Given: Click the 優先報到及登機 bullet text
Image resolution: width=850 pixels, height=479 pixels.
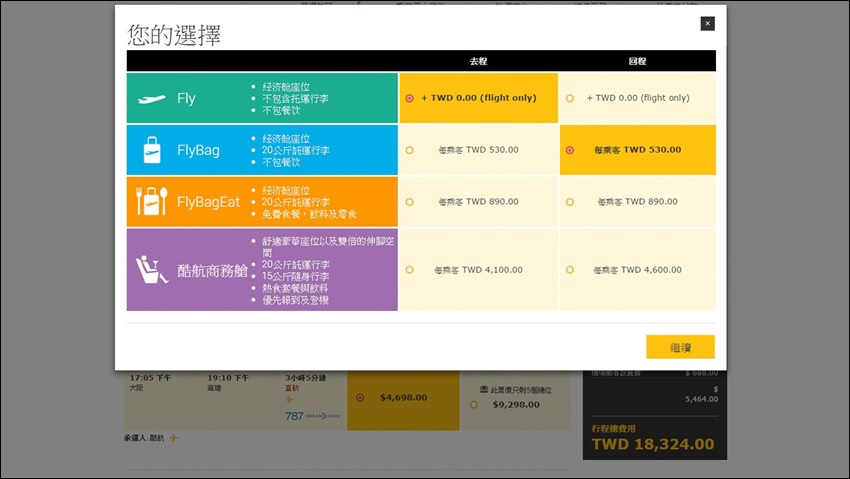Looking at the screenshot, I should click(295, 300).
